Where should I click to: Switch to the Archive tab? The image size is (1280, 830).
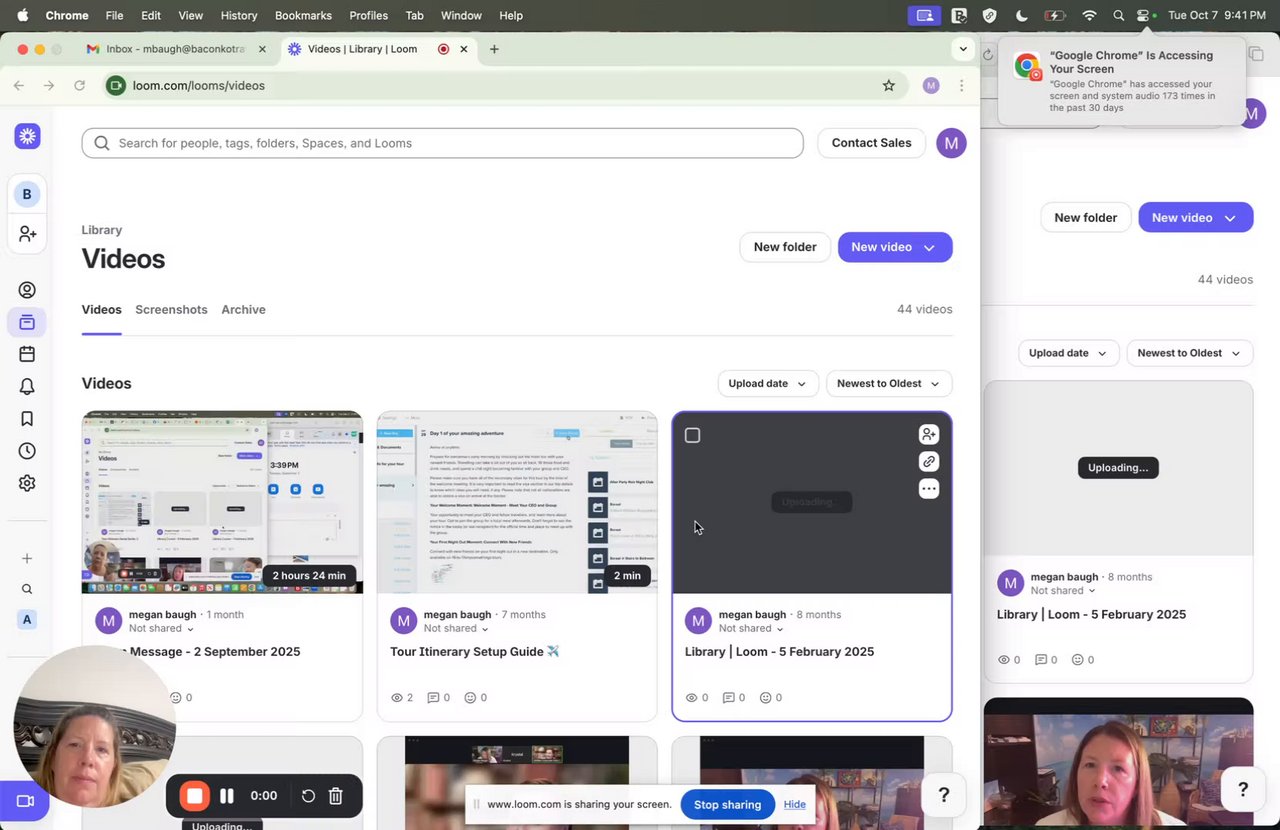pos(243,310)
